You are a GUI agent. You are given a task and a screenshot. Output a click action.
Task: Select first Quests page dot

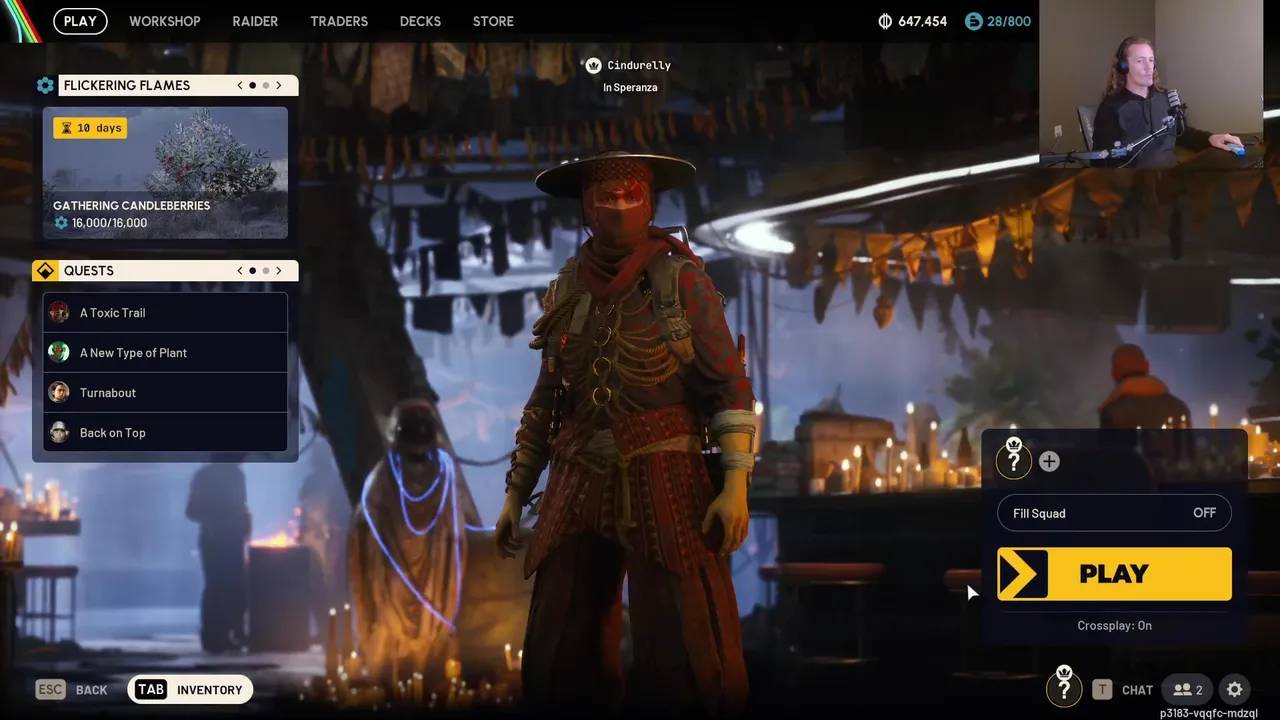pos(252,270)
